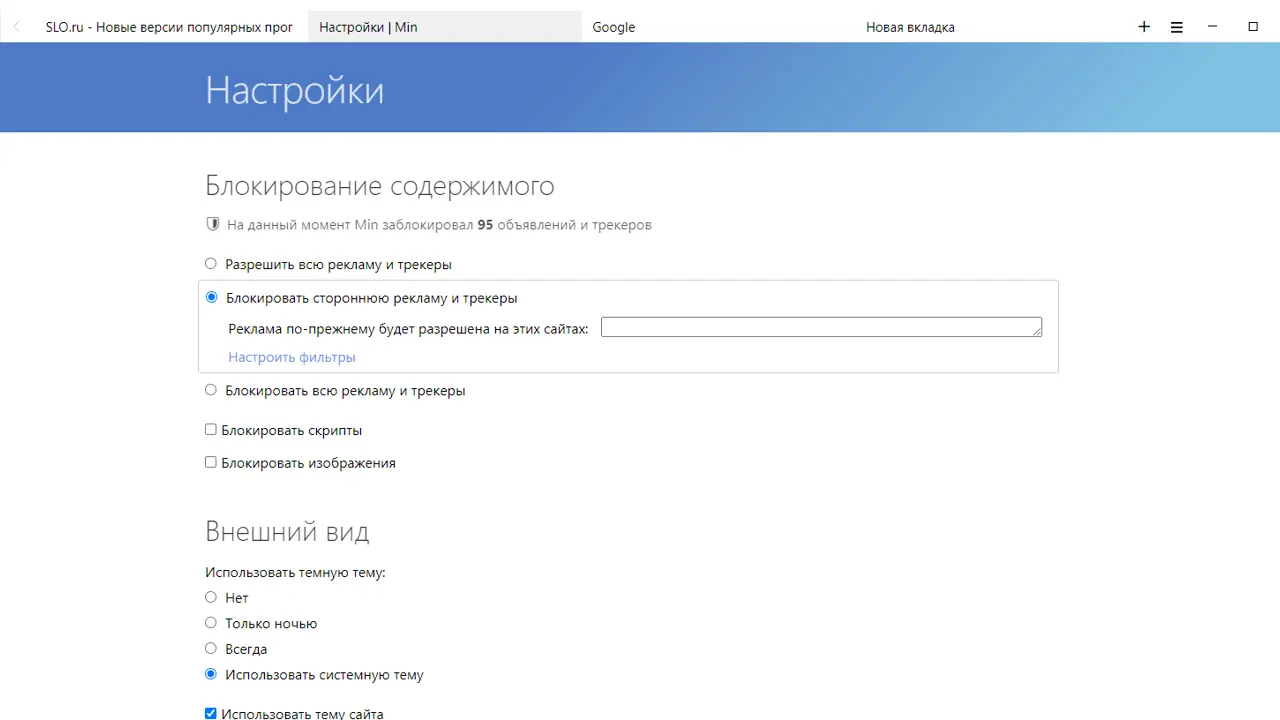The width and height of the screenshot is (1280, 720).
Task: Set dark theme to Всегда
Action: click(211, 648)
